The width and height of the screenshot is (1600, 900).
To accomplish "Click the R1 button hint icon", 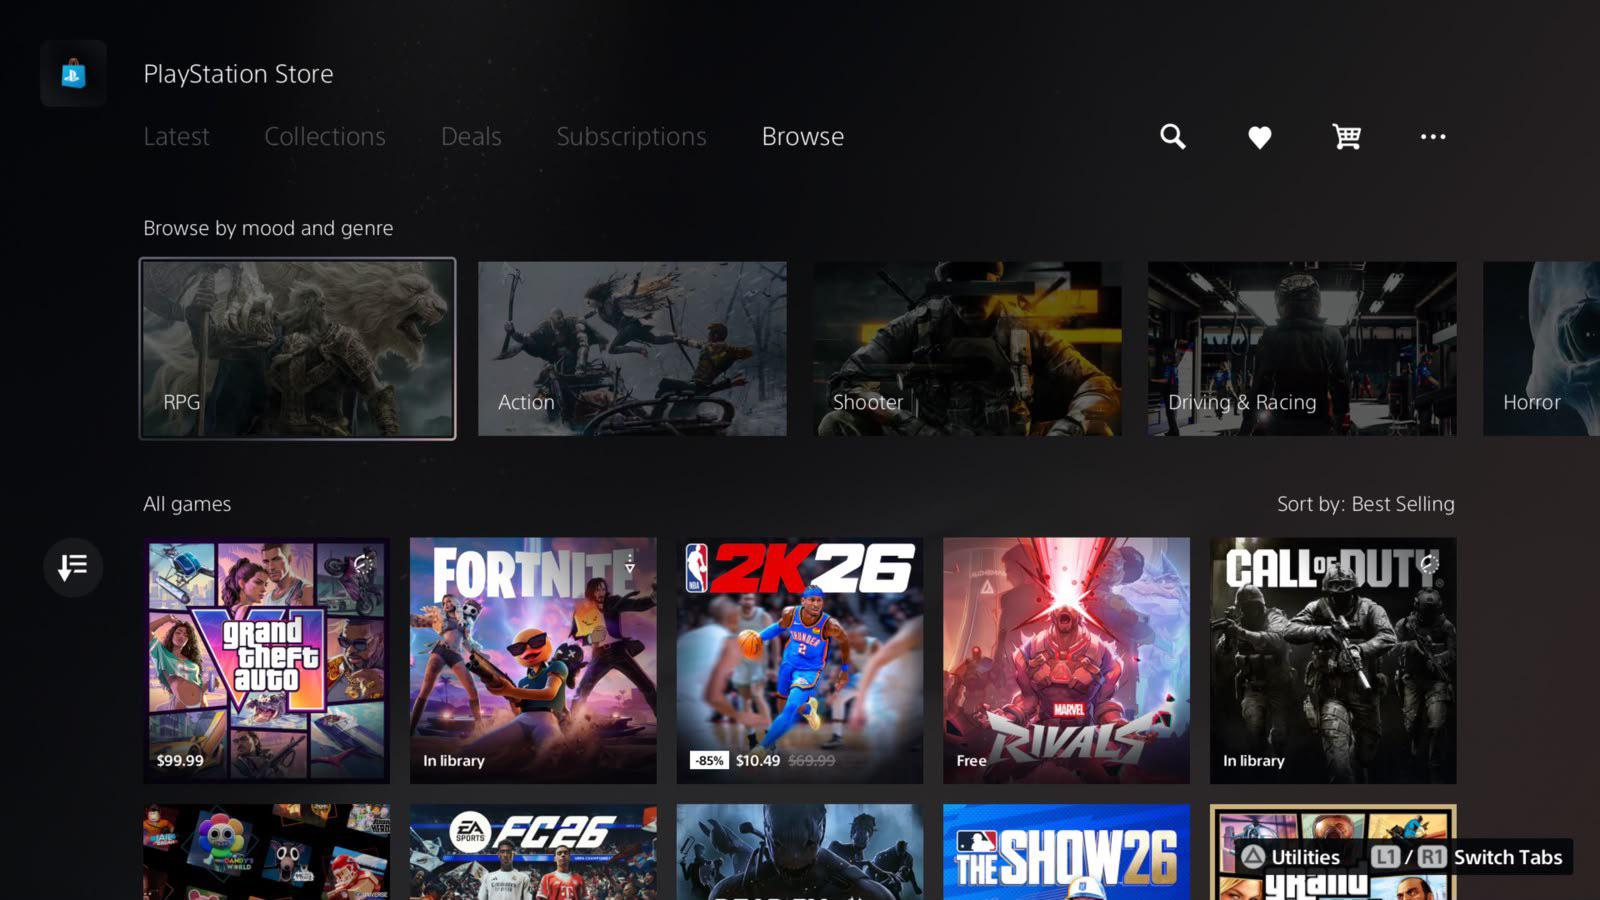I will coord(1432,857).
